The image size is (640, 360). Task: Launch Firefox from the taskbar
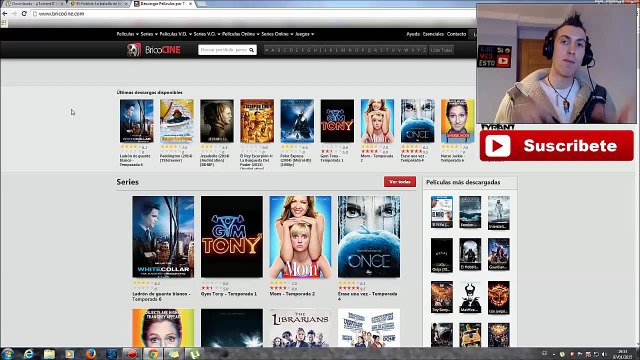coord(91,353)
